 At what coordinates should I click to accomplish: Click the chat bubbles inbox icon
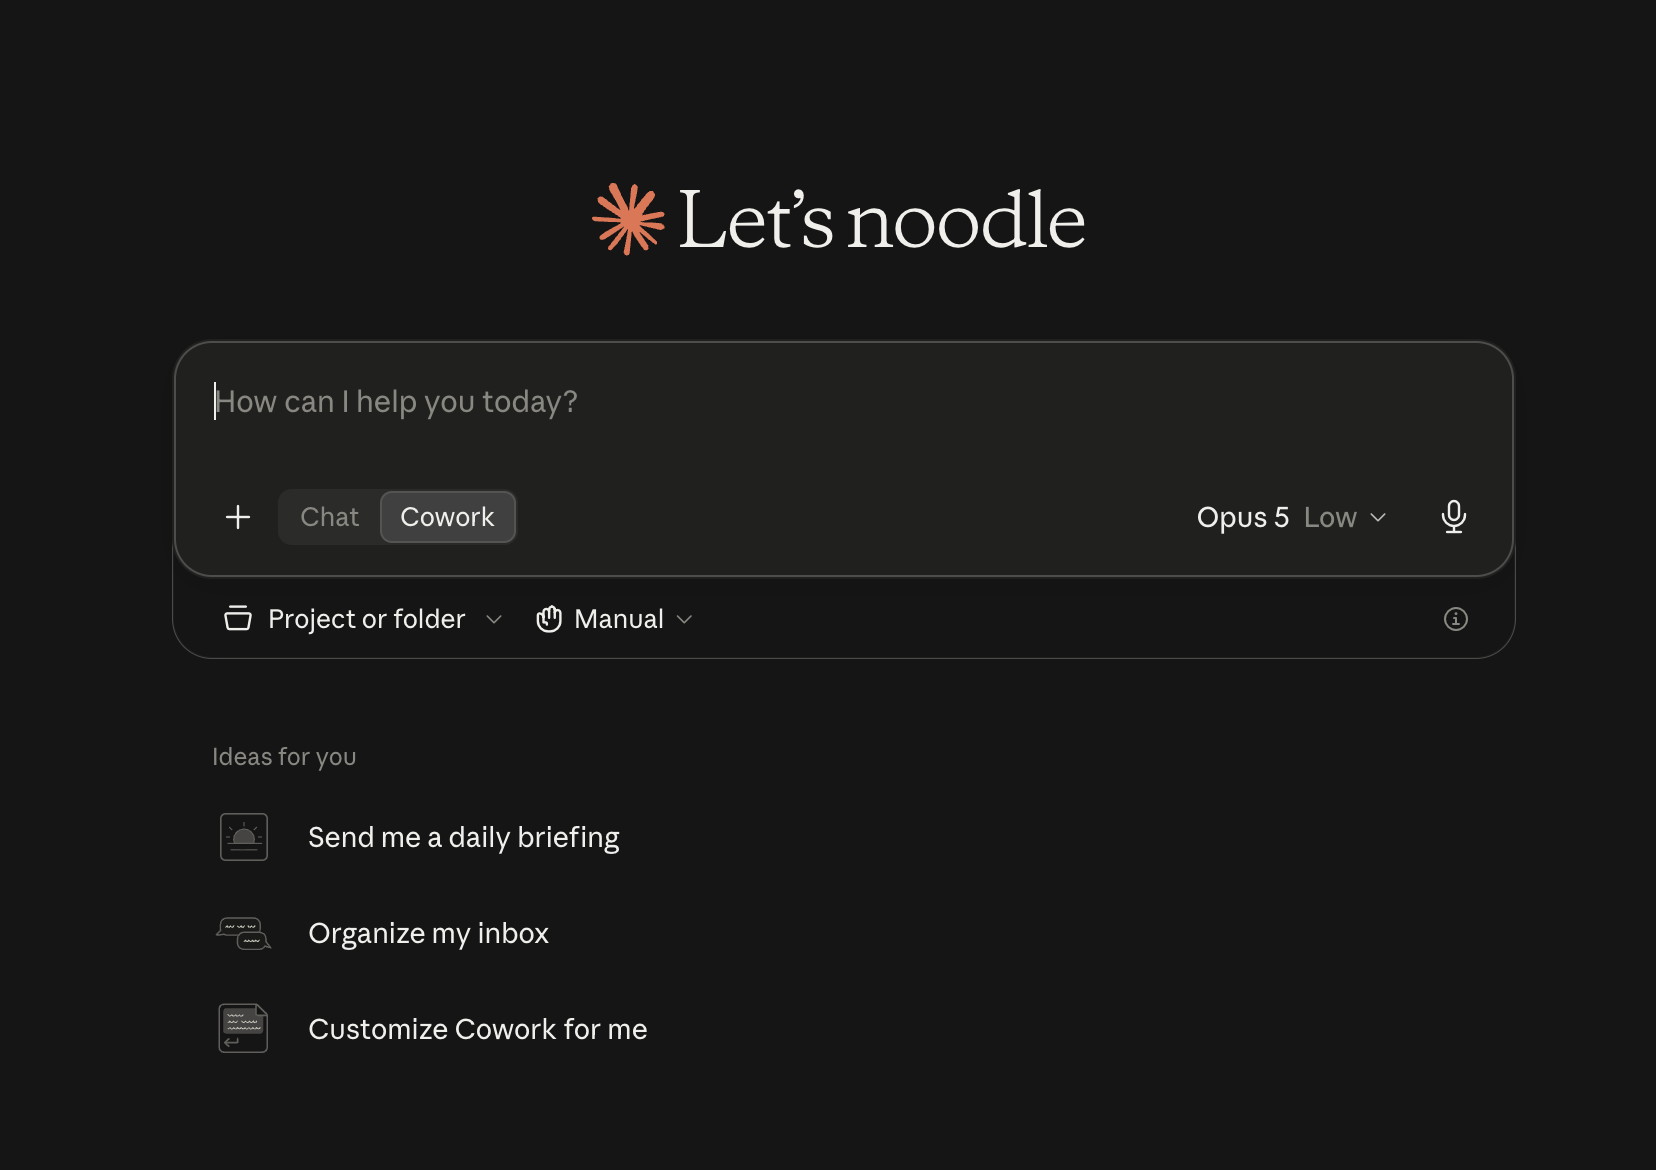(244, 933)
